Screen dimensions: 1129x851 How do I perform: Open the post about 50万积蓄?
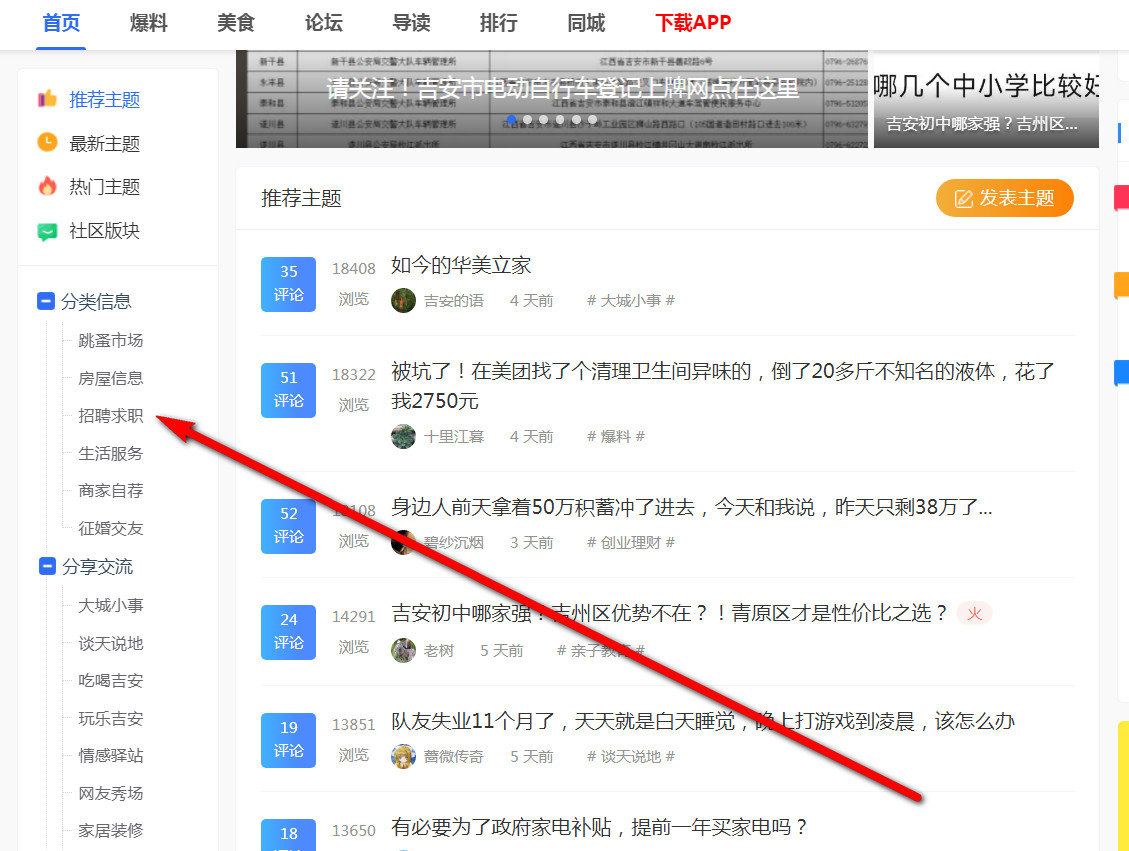[x=692, y=508]
